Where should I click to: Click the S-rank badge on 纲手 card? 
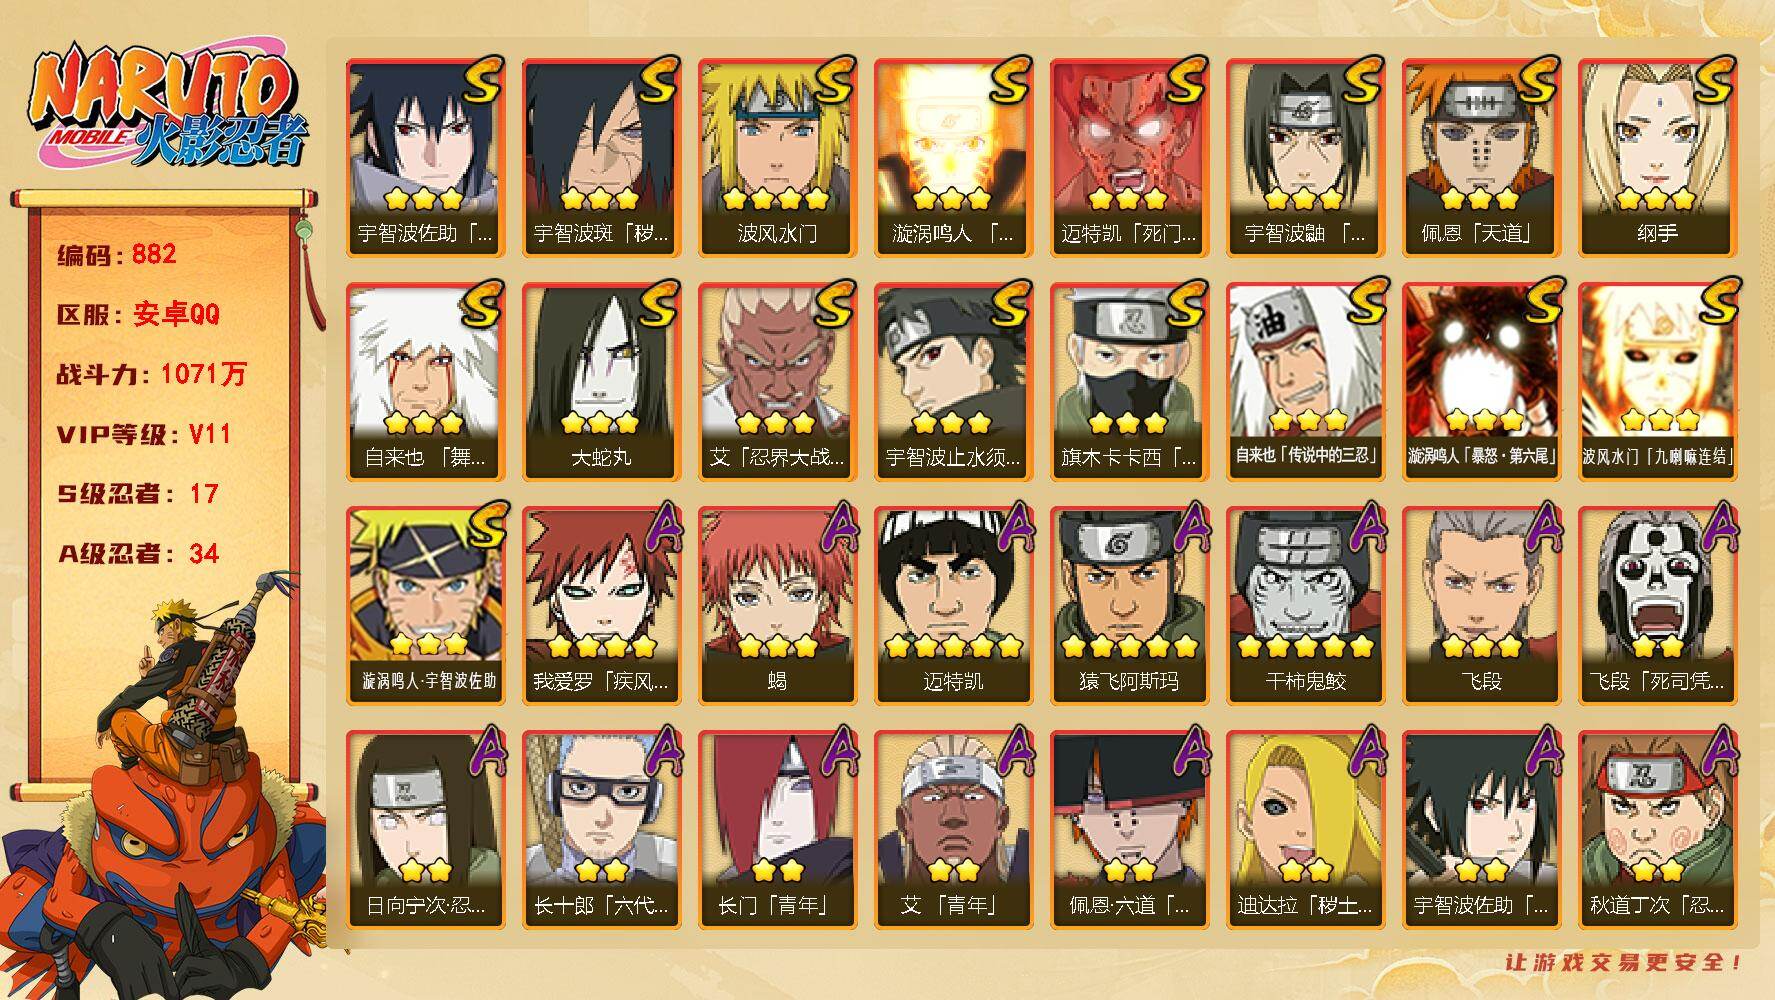point(1712,79)
